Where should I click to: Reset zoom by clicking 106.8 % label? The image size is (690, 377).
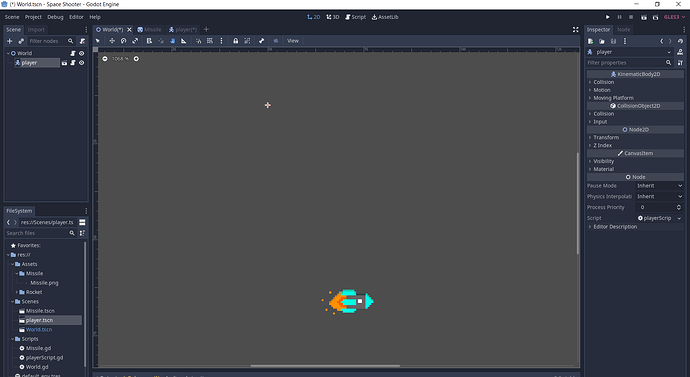[120, 59]
